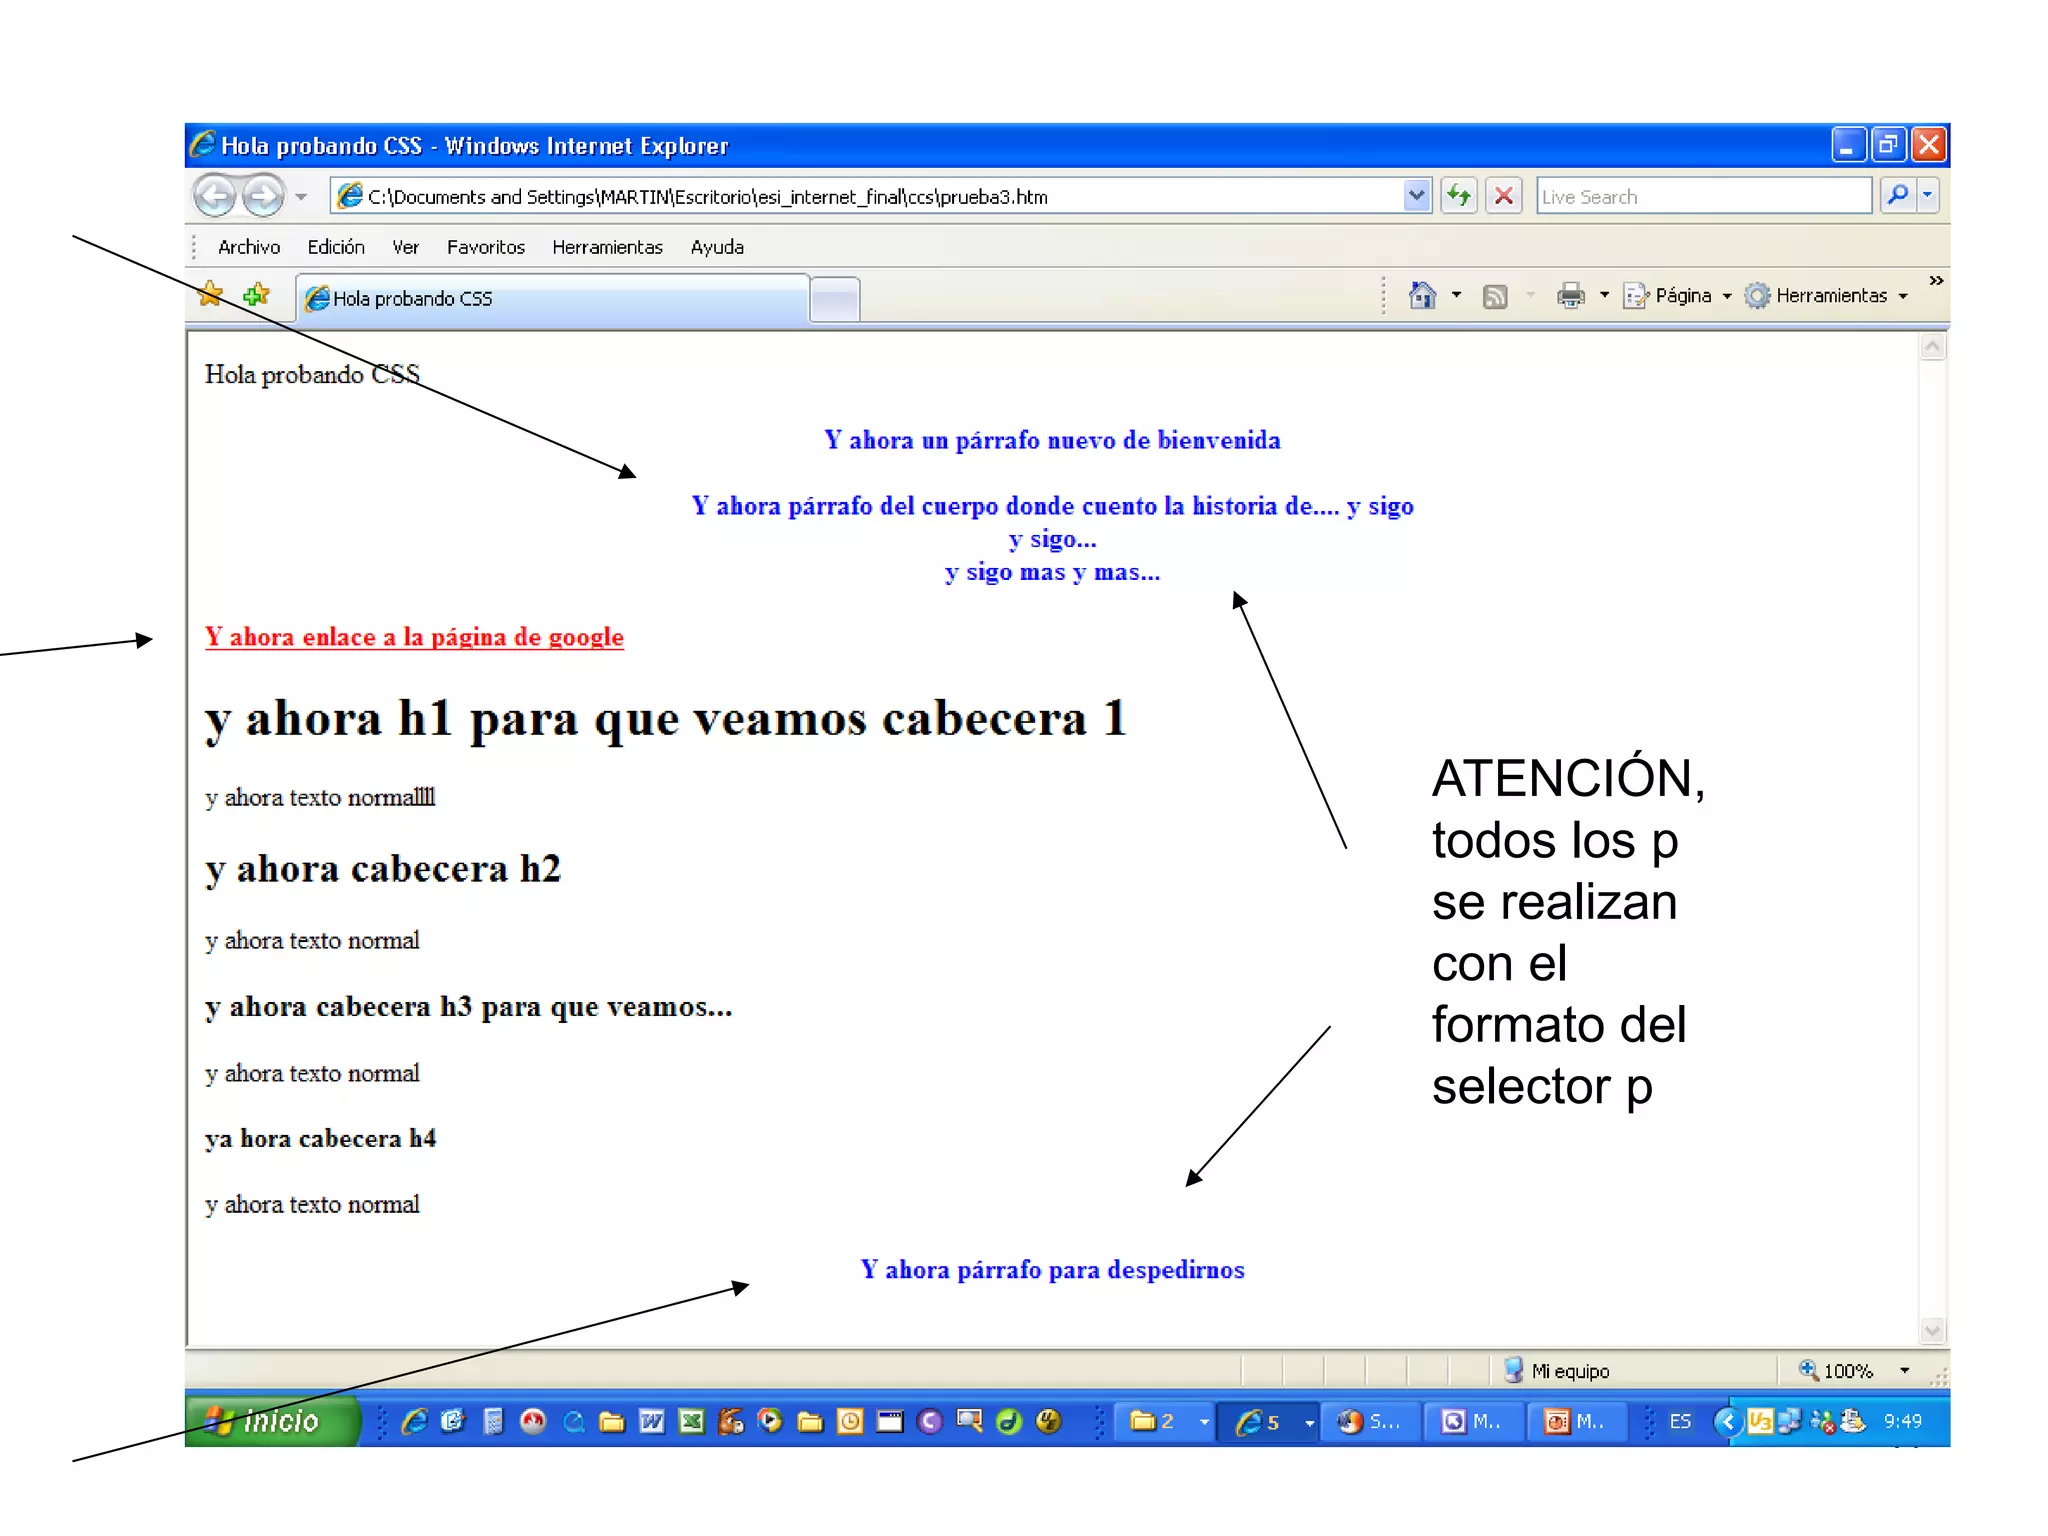This screenshot has width=2048, height=1536.
Task: Launch Microsoft Excel from quick launch
Action: (x=691, y=1421)
